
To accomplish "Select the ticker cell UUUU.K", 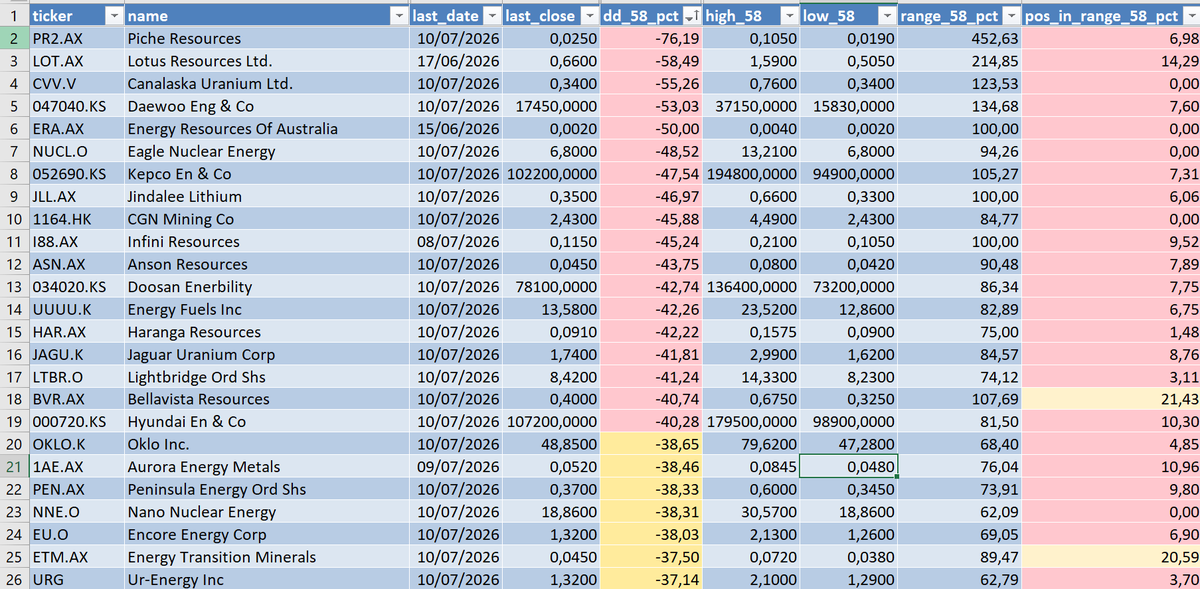I will [77, 309].
